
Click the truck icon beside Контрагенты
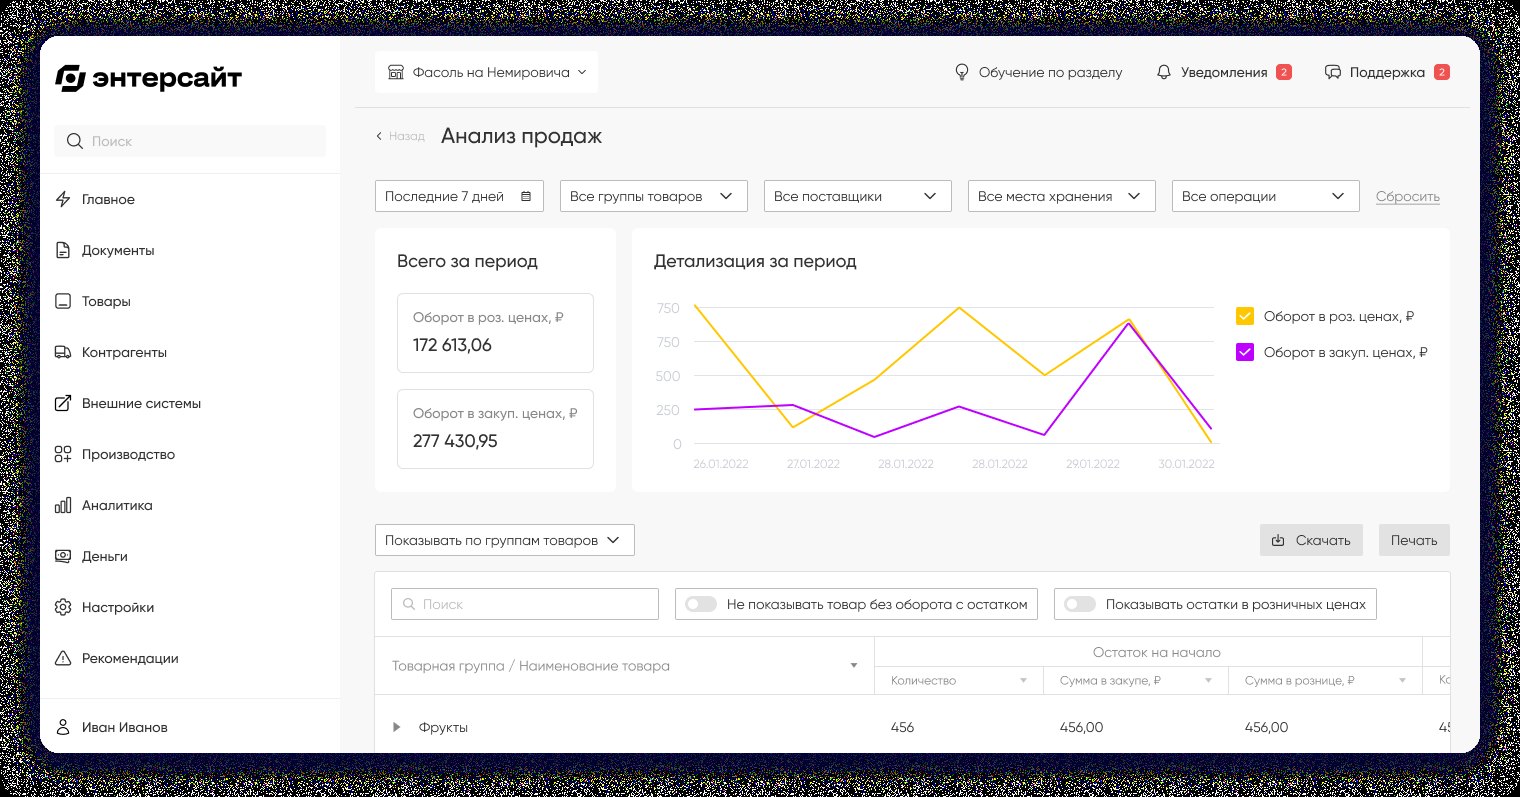coord(63,352)
